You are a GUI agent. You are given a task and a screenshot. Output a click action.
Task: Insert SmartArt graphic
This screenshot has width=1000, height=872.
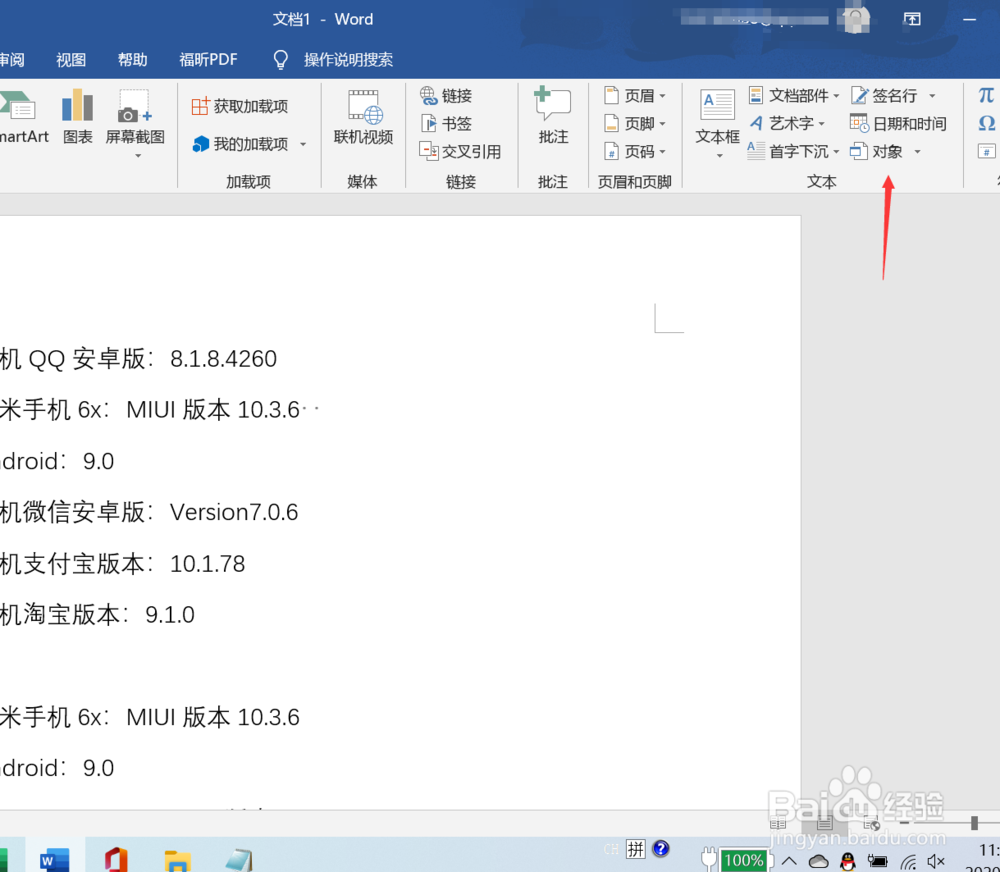tap(24, 116)
